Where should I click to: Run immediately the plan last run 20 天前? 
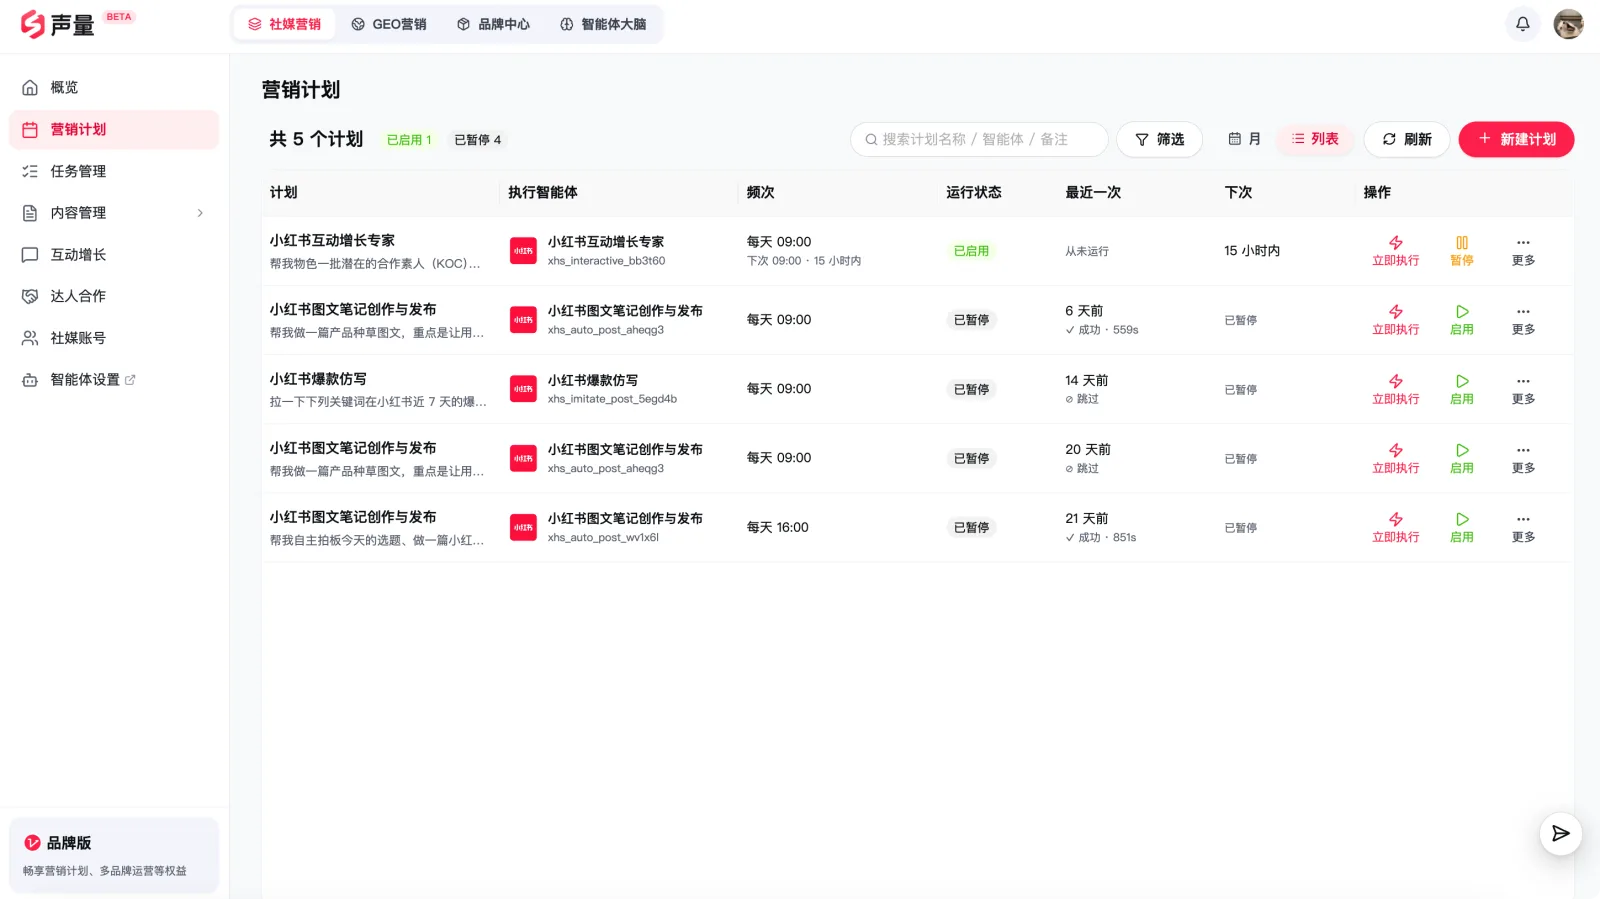tap(1395, 458)
